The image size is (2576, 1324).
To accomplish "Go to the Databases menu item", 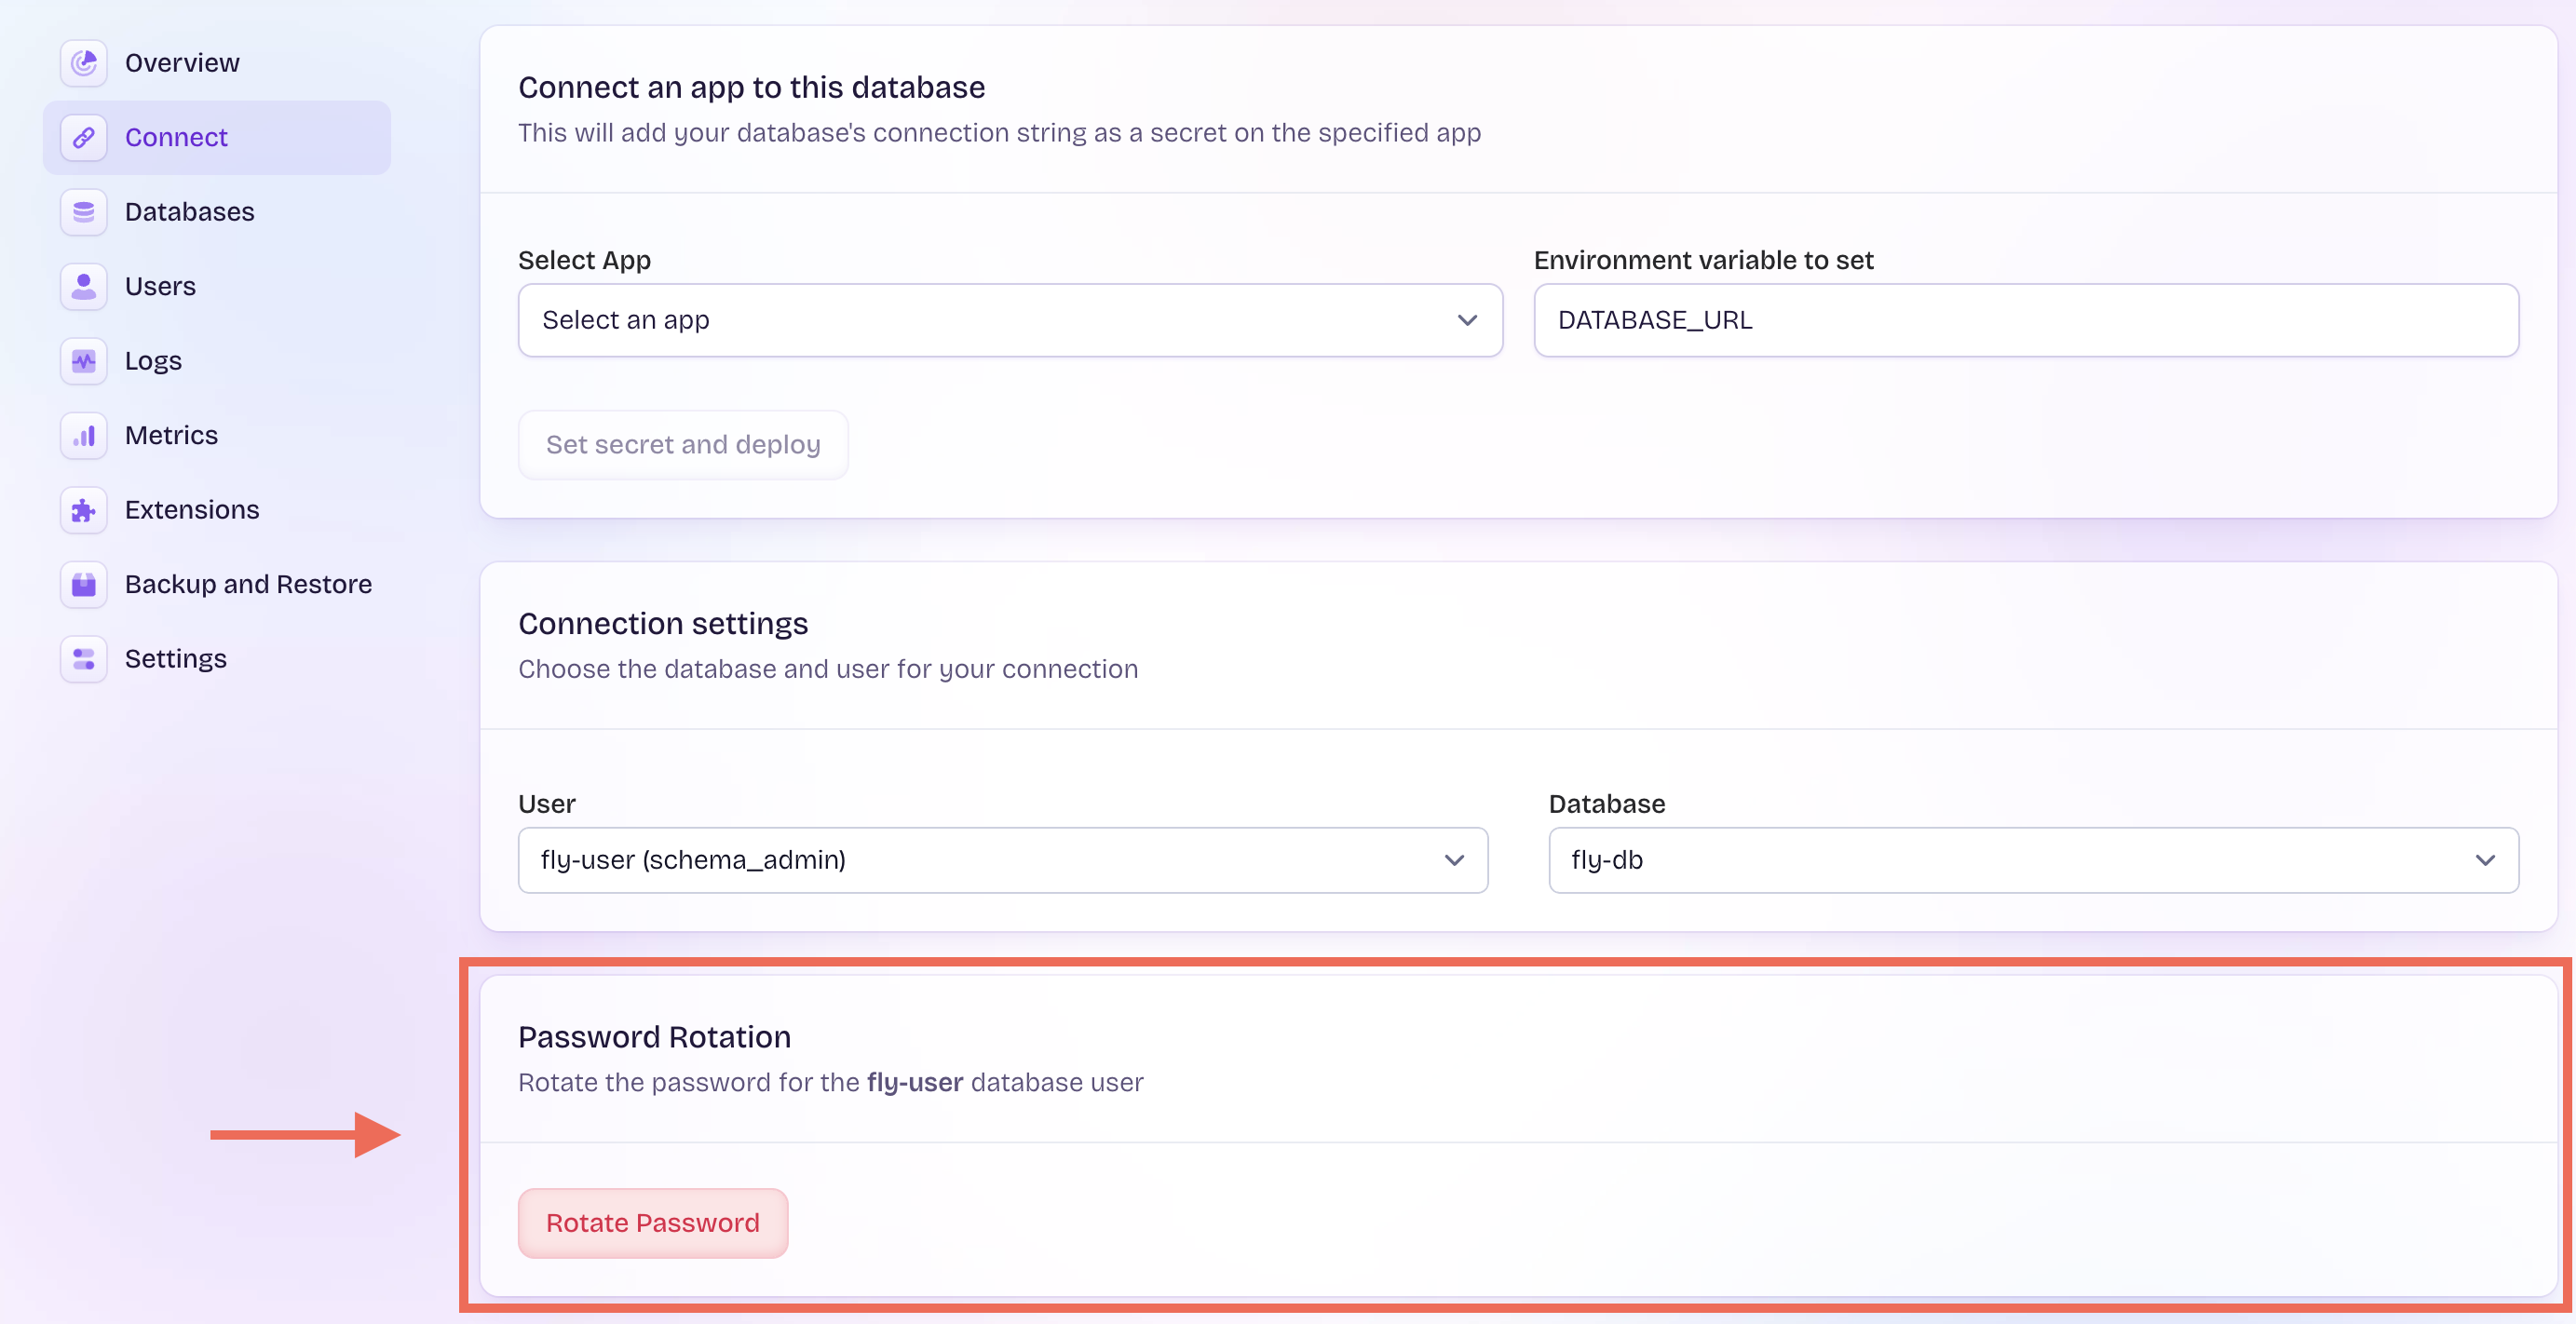I will pyautogui.click(x=189, y=212).
